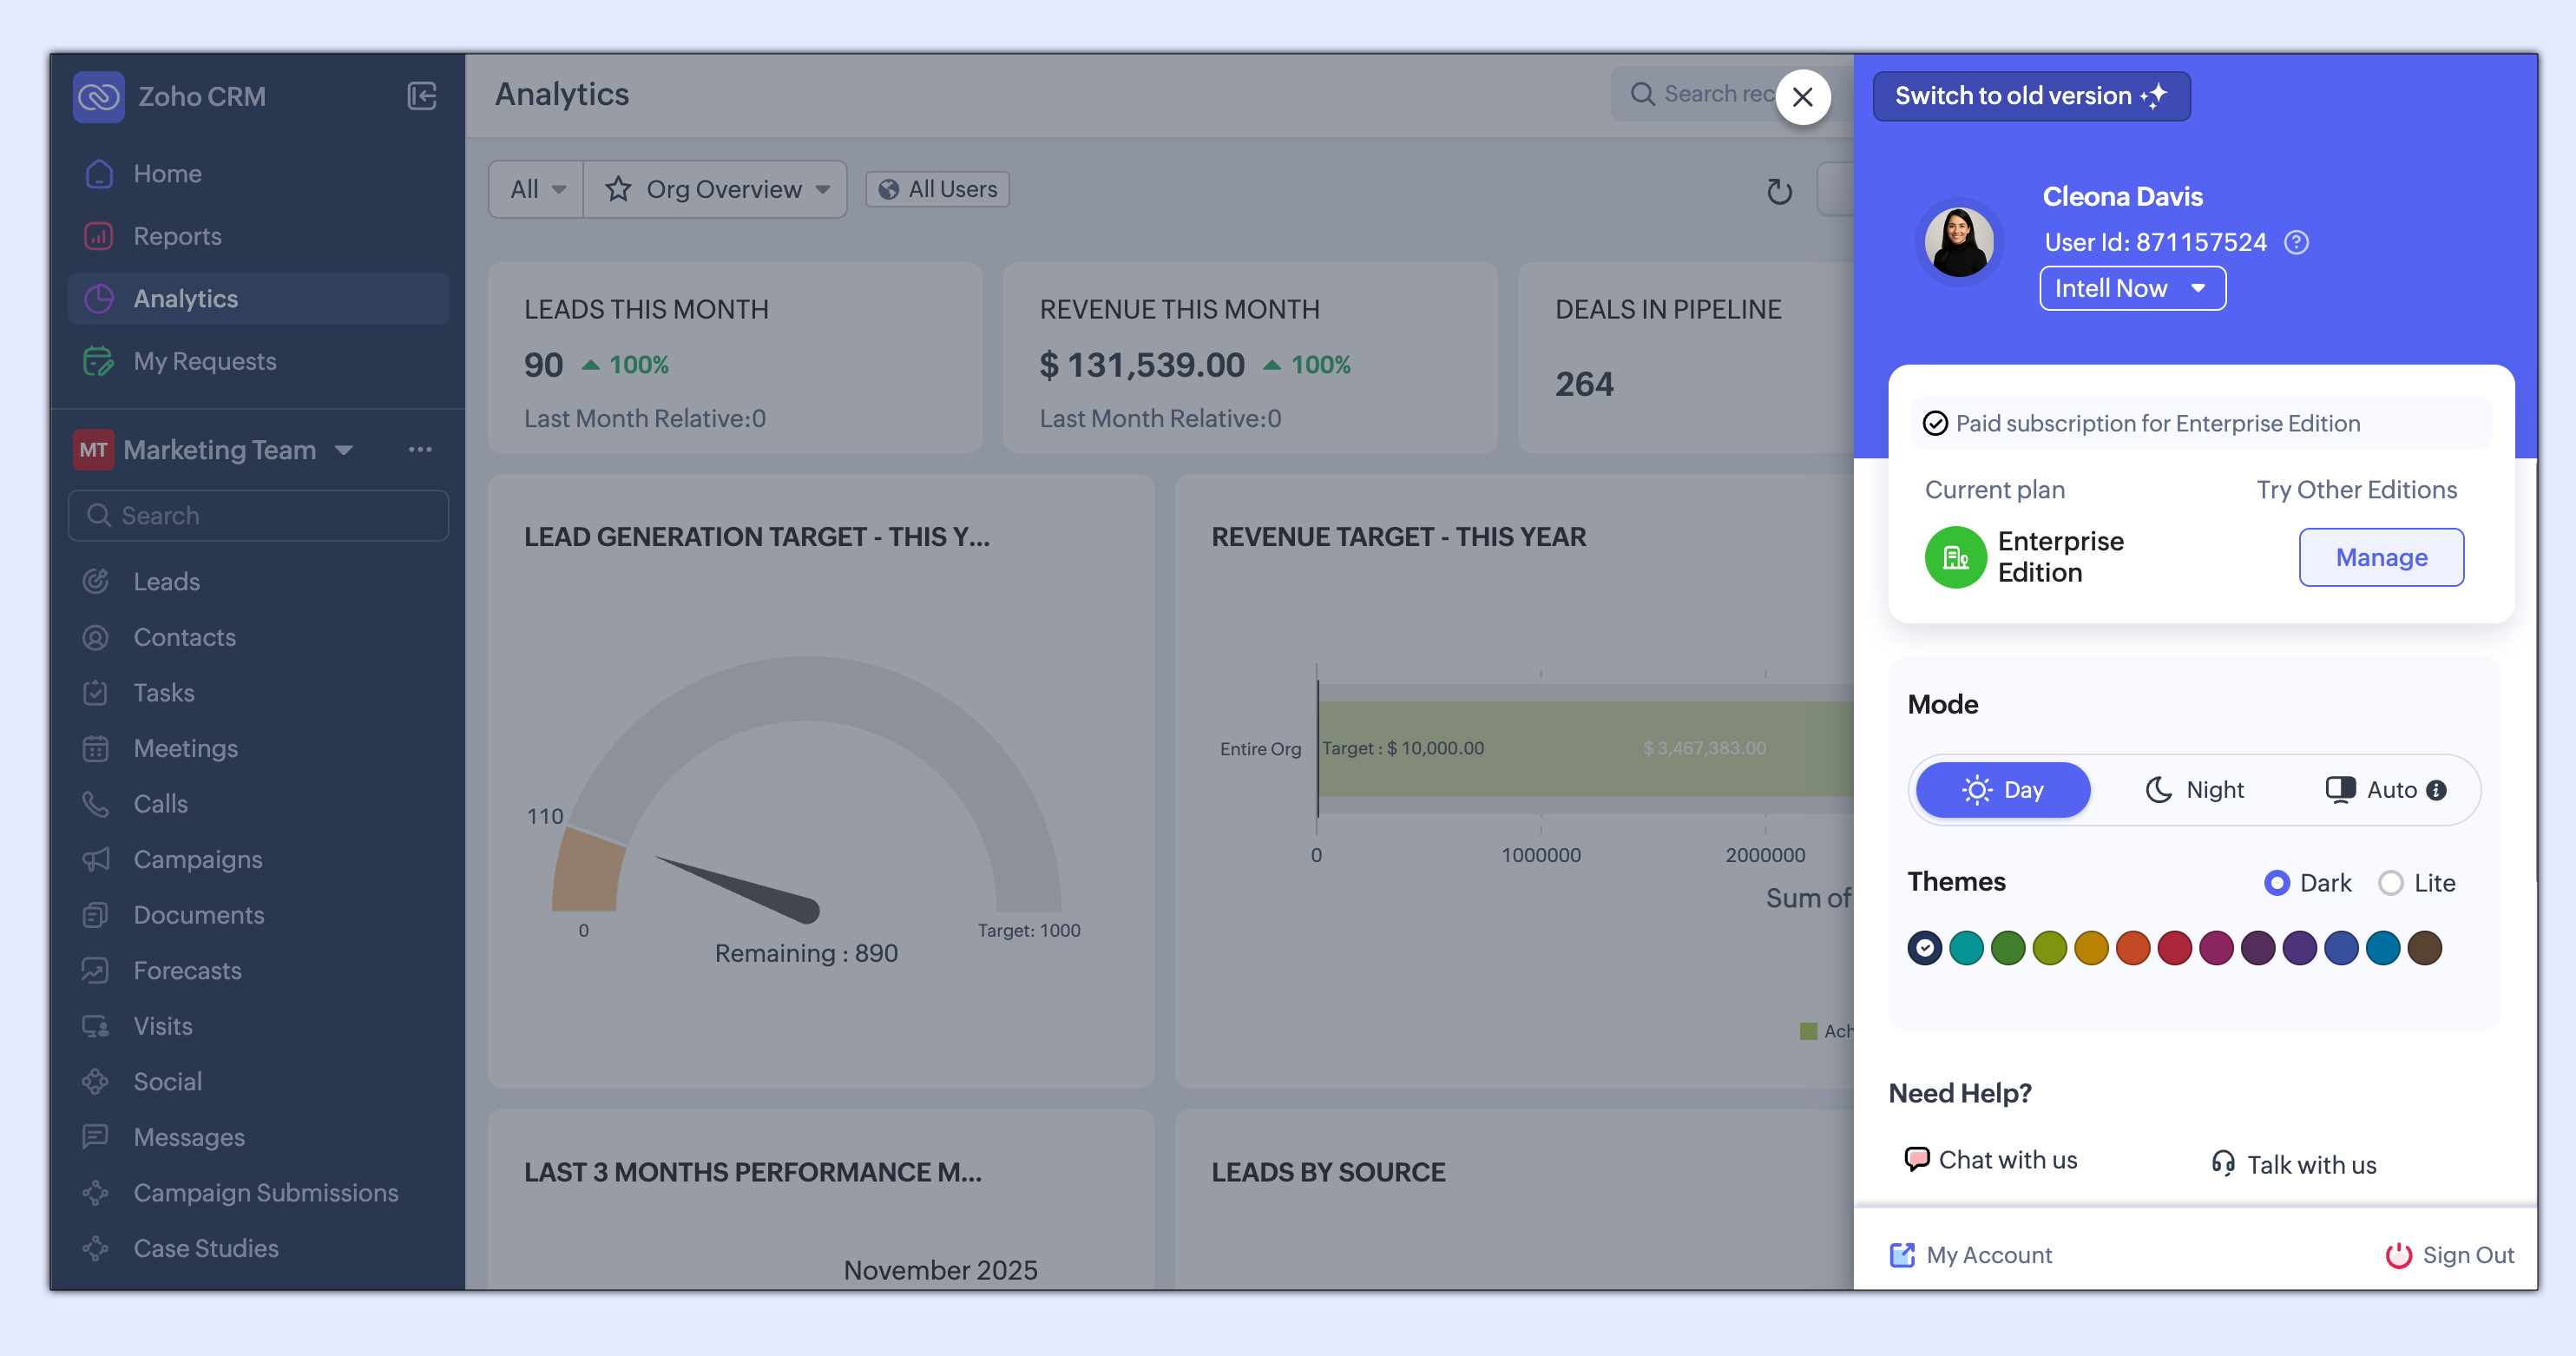Switch display mode to Night
The image size is (2576, 1356).
[2194, 790]
